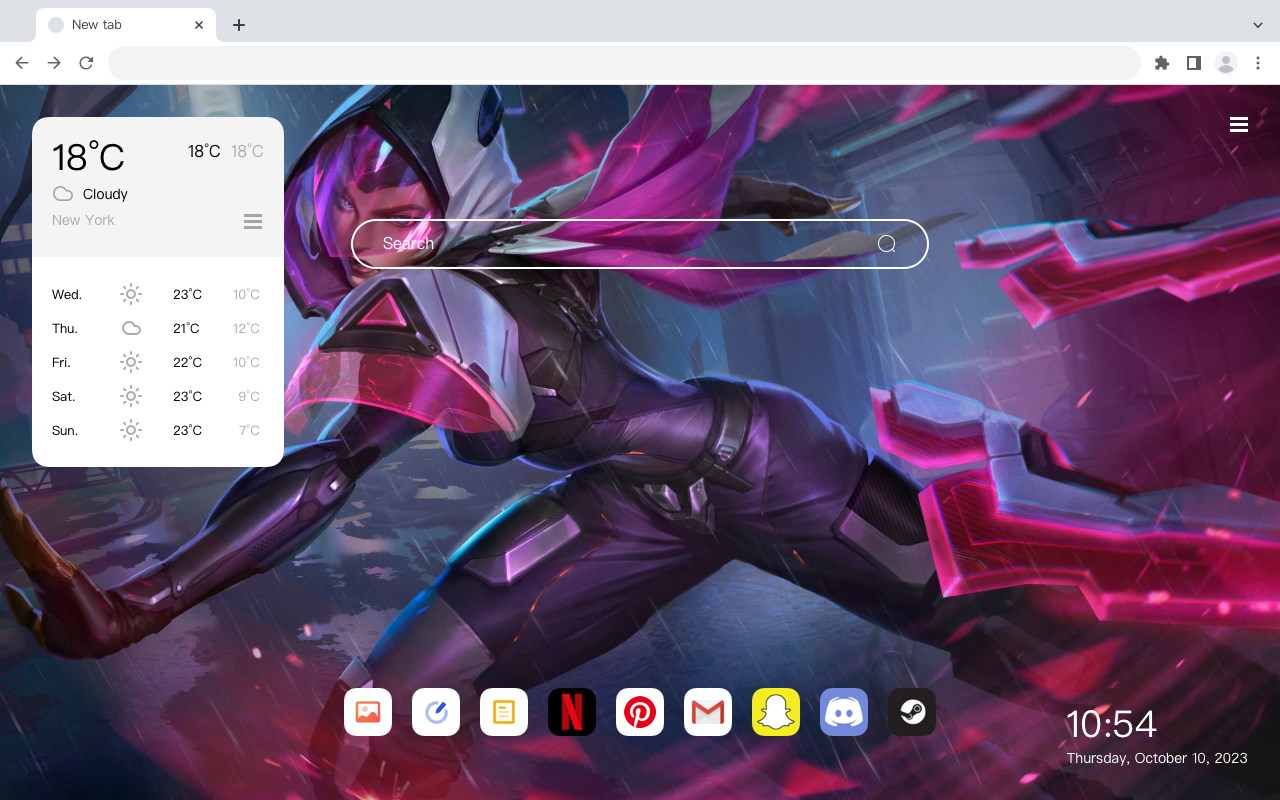The image size is (1280, 800).
Task: Click the Sat. forecast row label
Action: 64,396
